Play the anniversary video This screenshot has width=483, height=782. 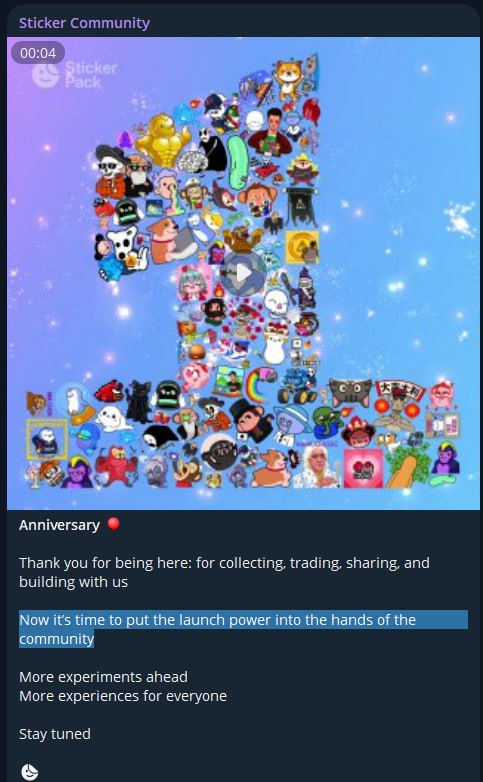click(243, 273)
